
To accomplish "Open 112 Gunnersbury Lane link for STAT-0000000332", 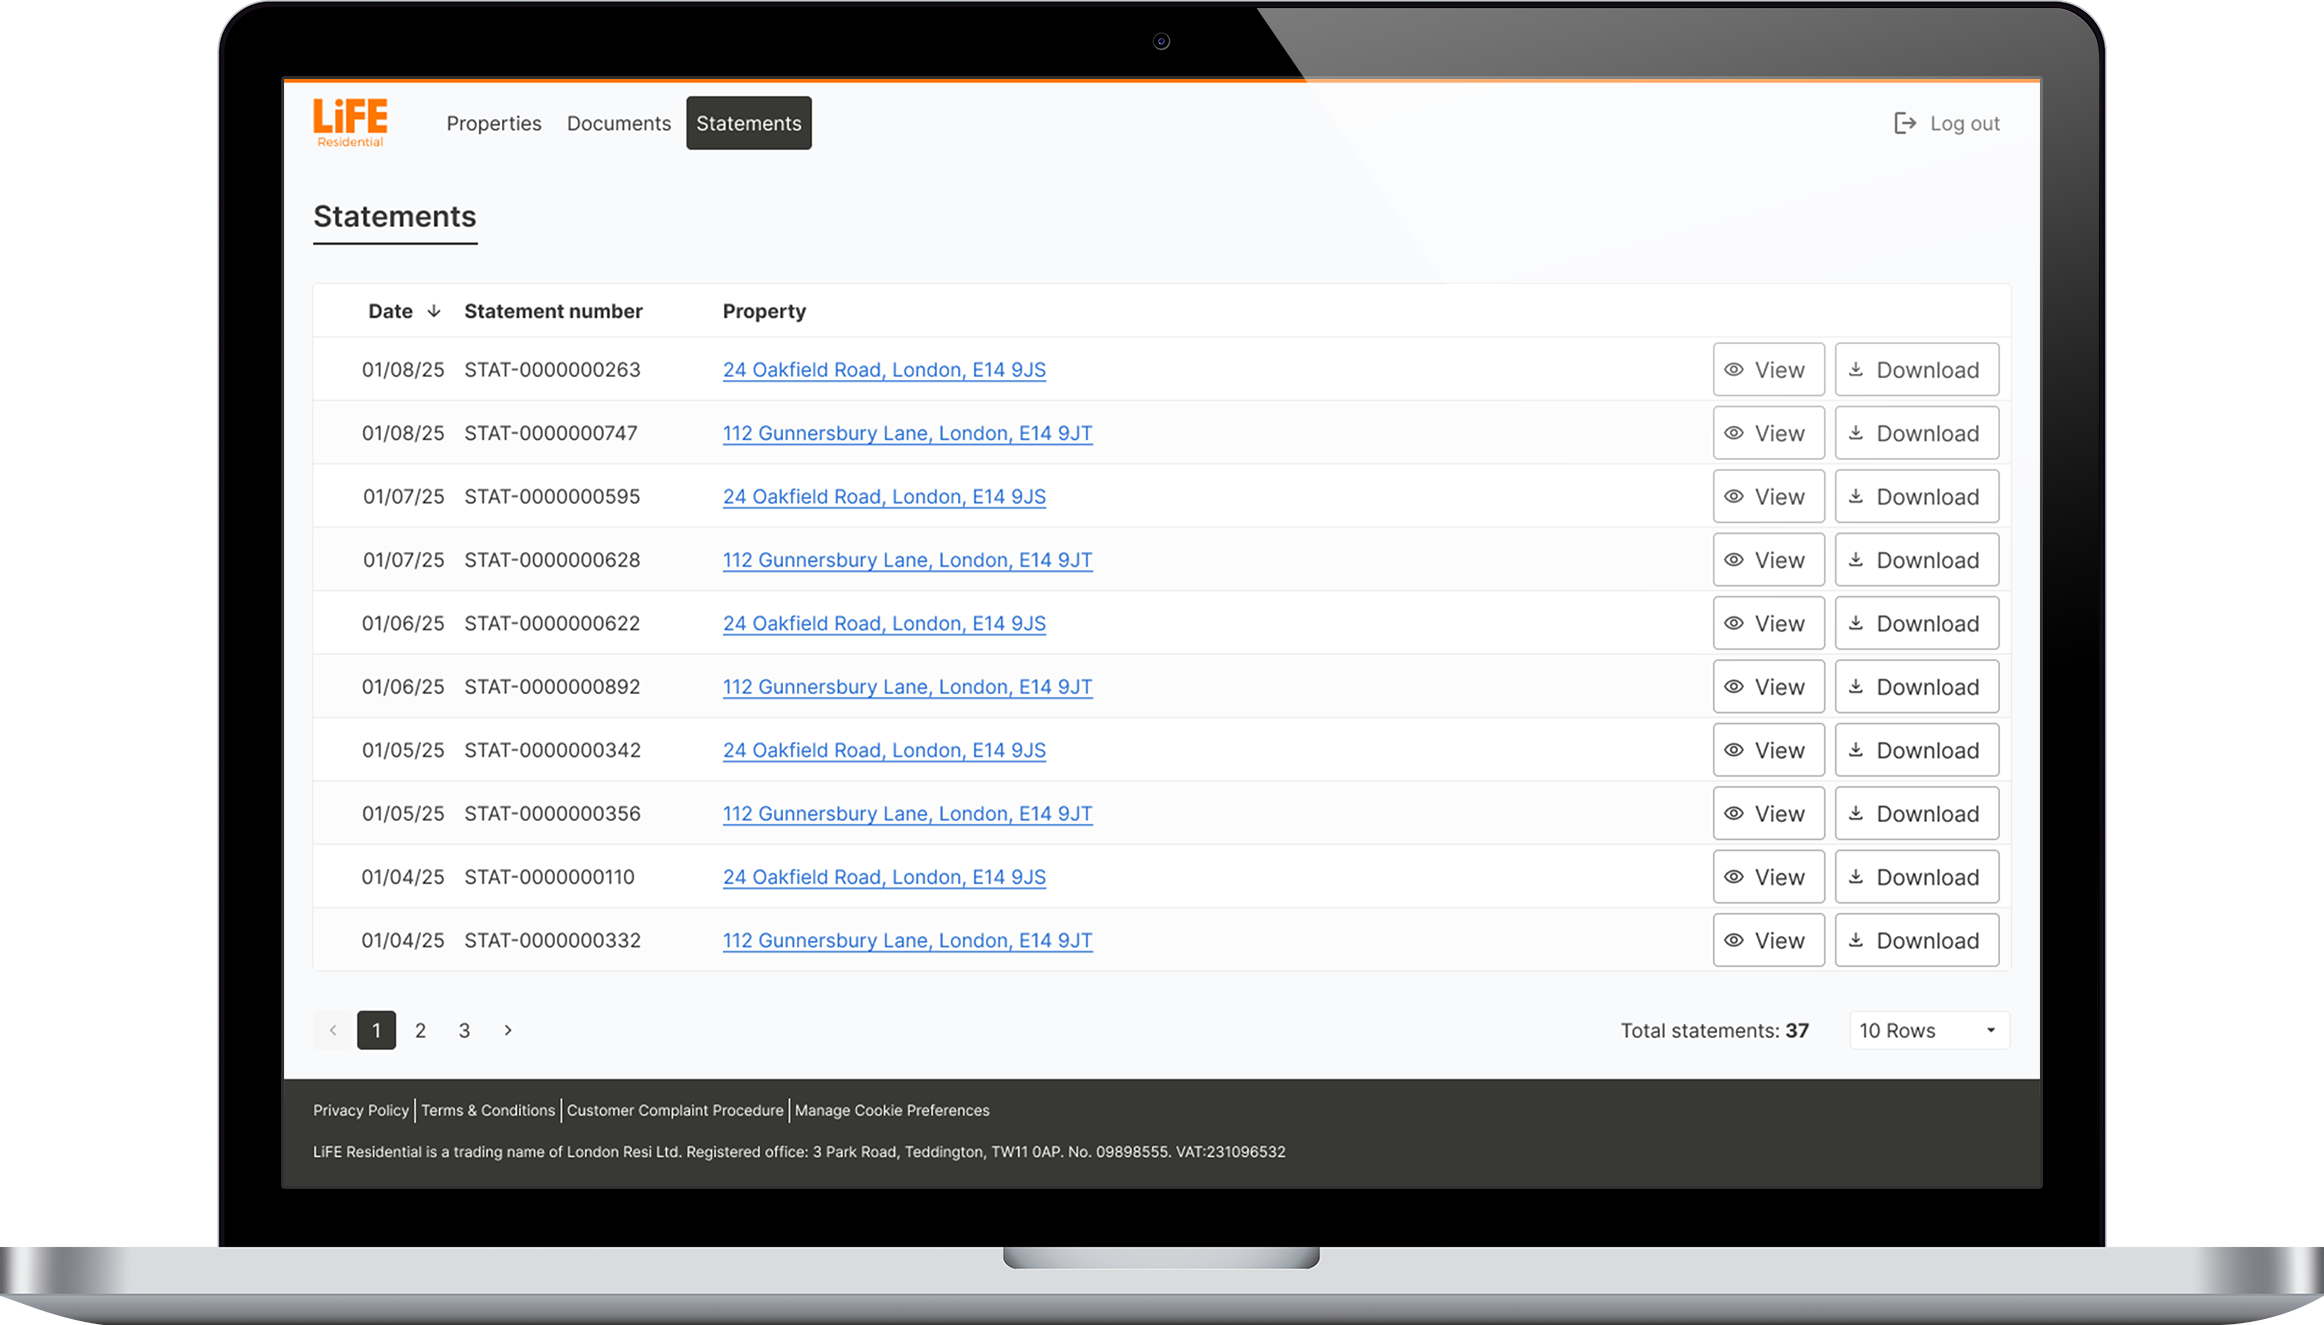I will click(907, 940).
